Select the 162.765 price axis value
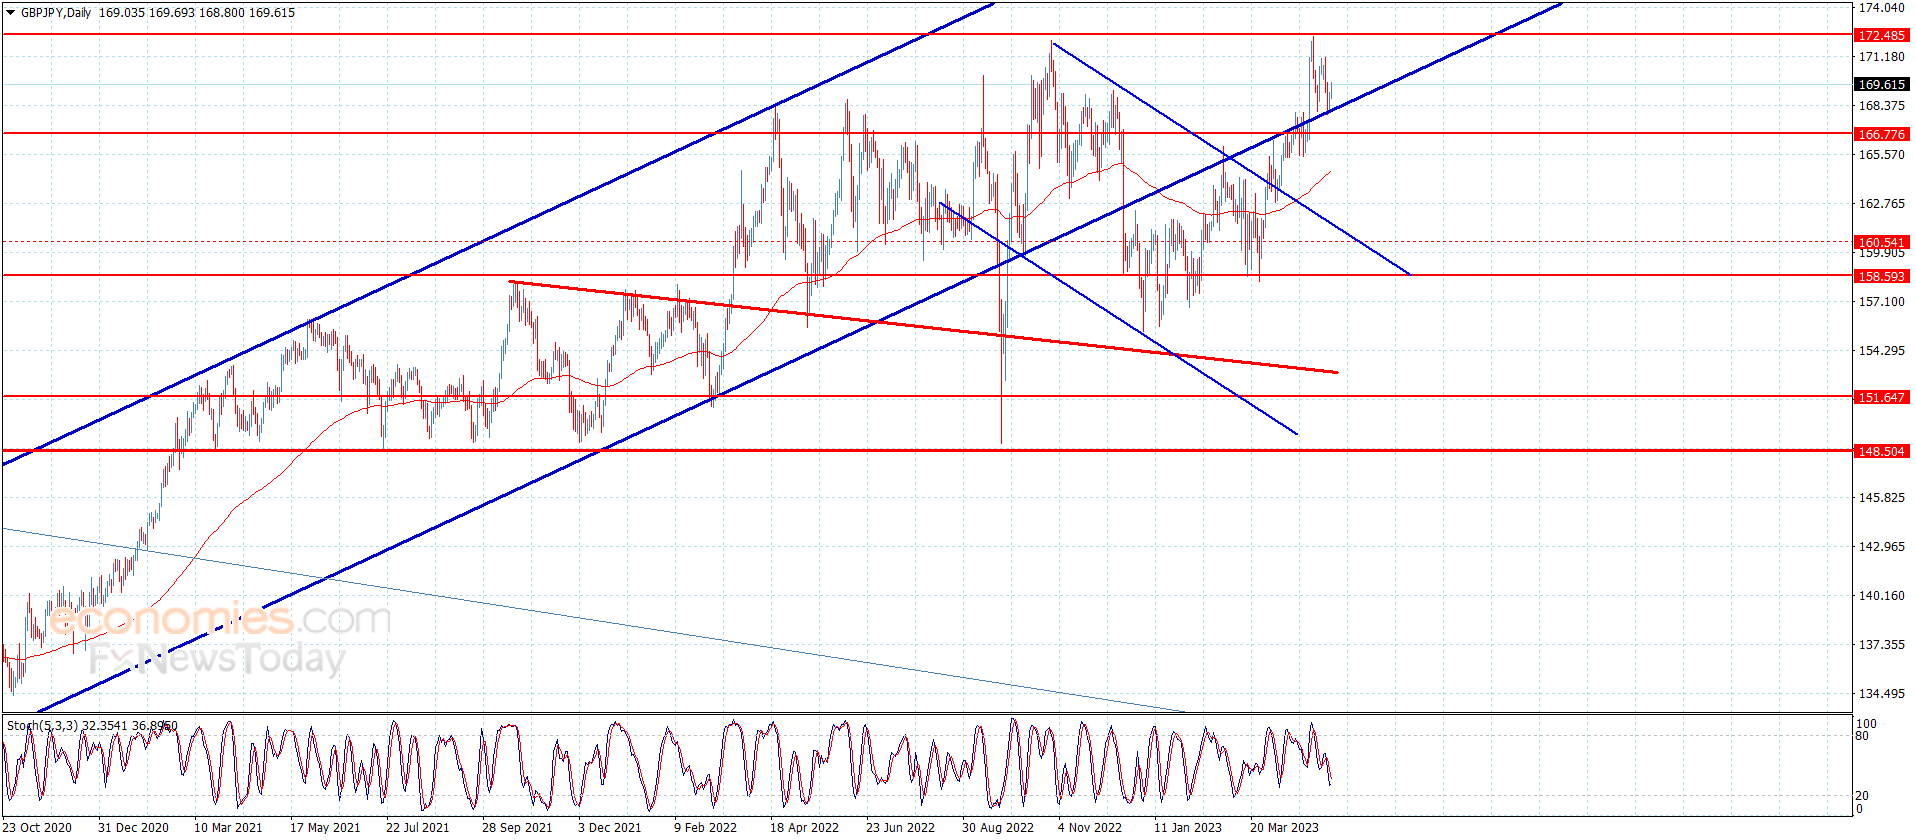The height and width of the screenshot is (840, 1916). coord(1881,204)
